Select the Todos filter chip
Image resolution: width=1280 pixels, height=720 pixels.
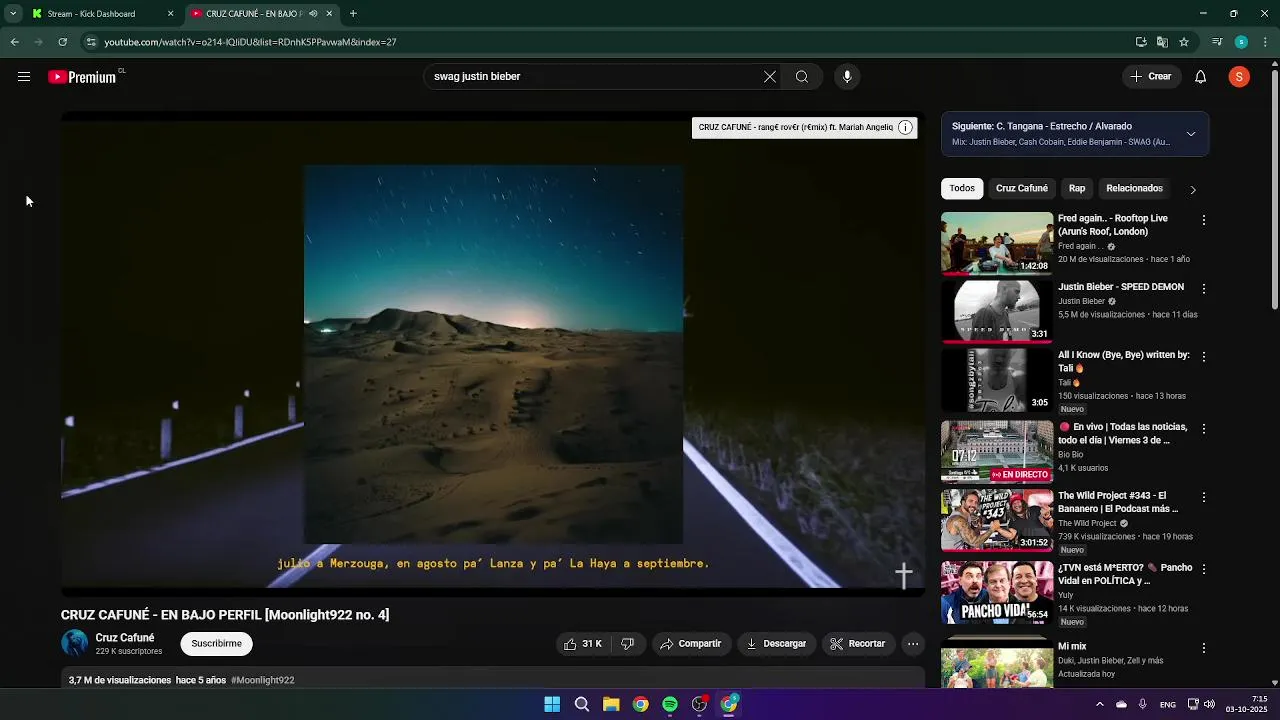point(962,188)
